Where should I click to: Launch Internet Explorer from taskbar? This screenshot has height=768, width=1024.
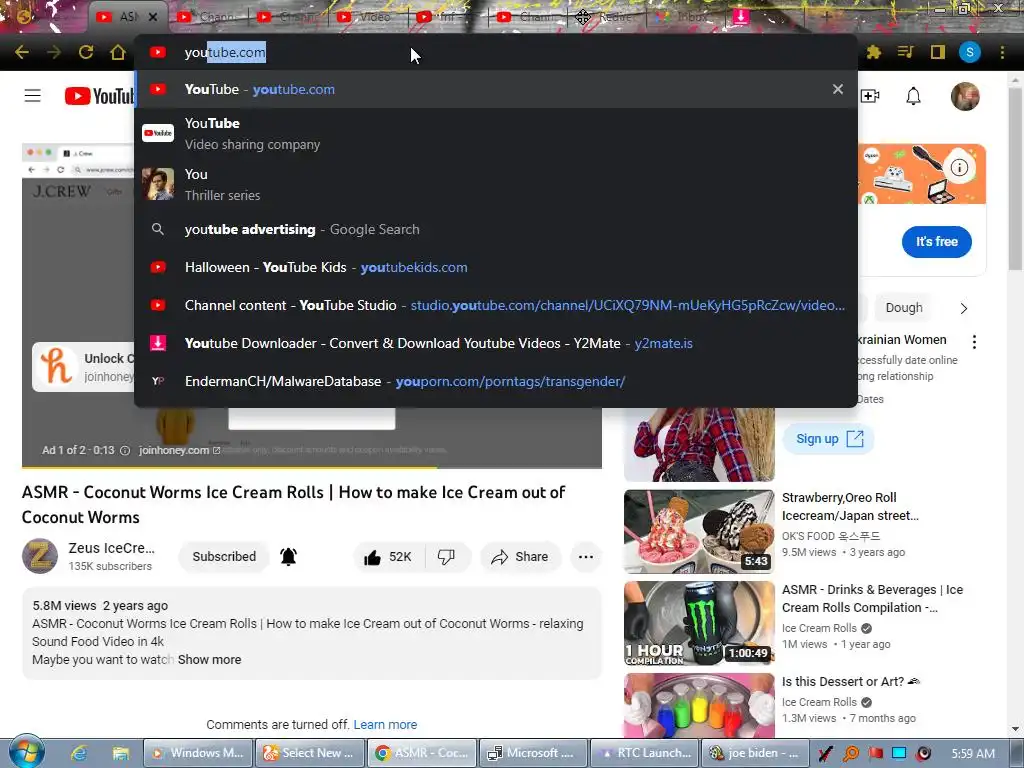point(79,753)
